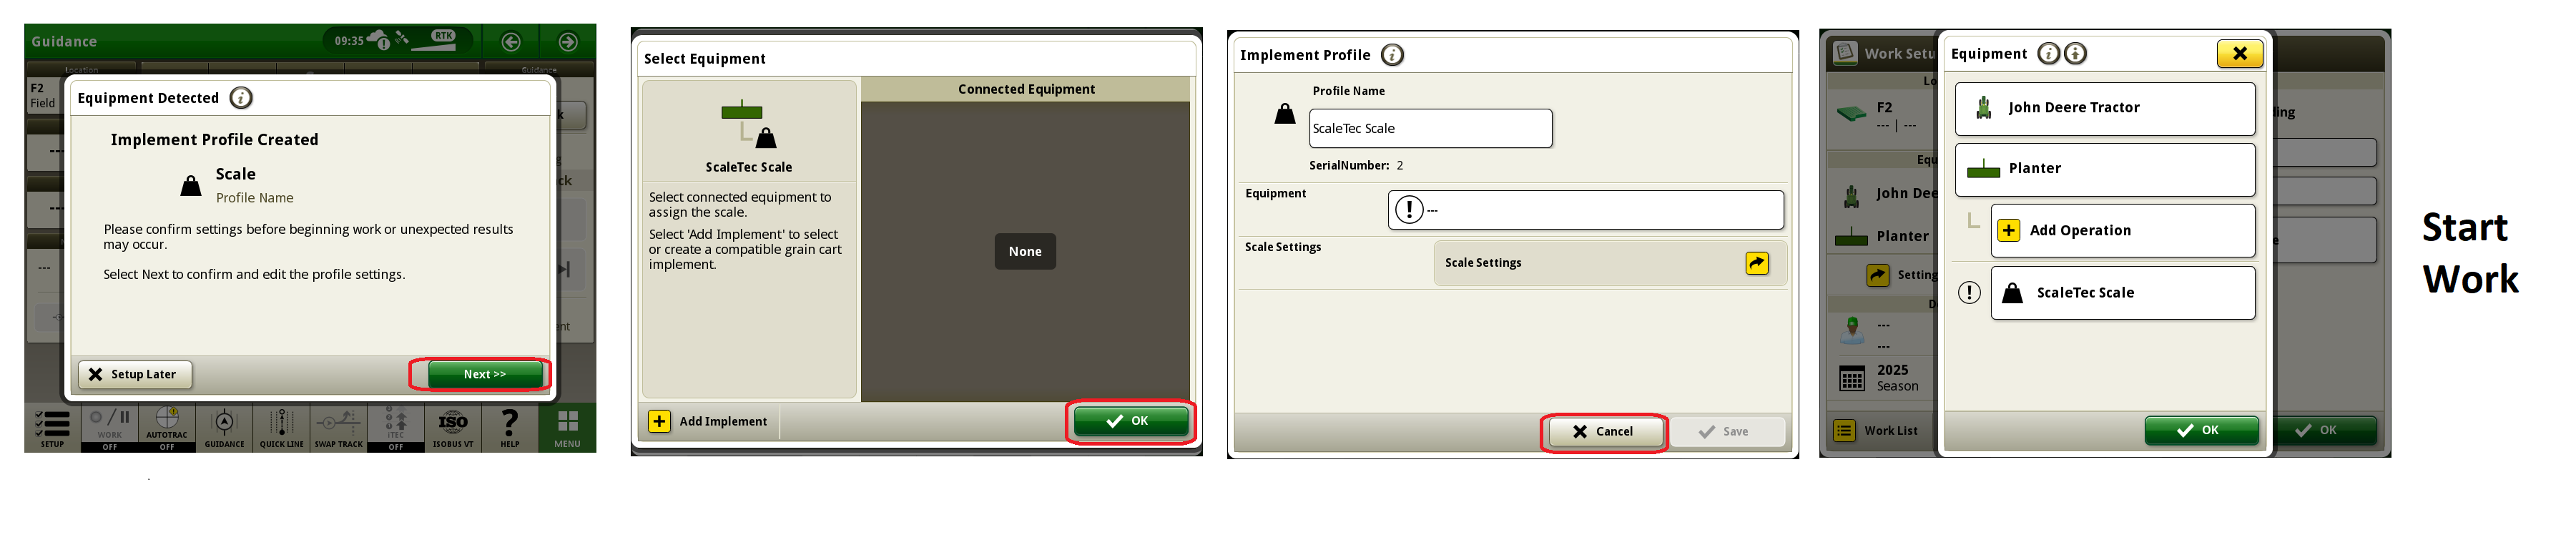Close Equipment dialog with yellow X
The height and width of the screenshot is (545, 2576).
pyautogui.click(x=2239, y=54)
